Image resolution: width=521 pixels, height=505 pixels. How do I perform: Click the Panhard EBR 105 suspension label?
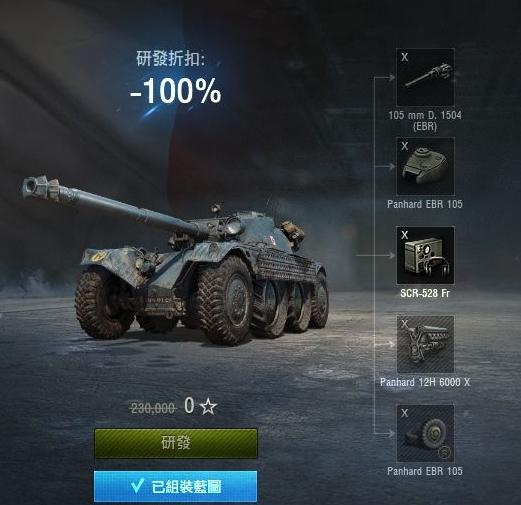pyautogui.click(x=425, y=471)
